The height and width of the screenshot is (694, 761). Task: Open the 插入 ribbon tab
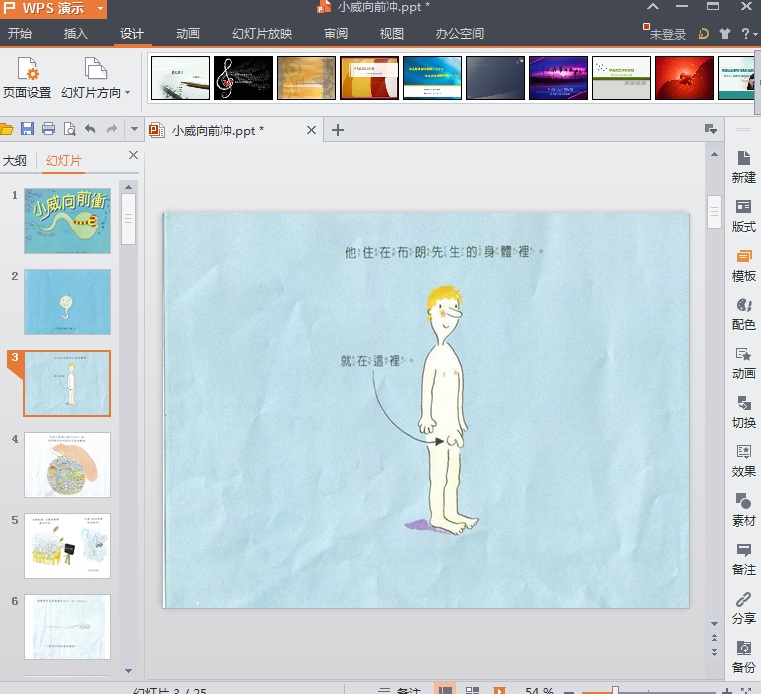(76, 34)
